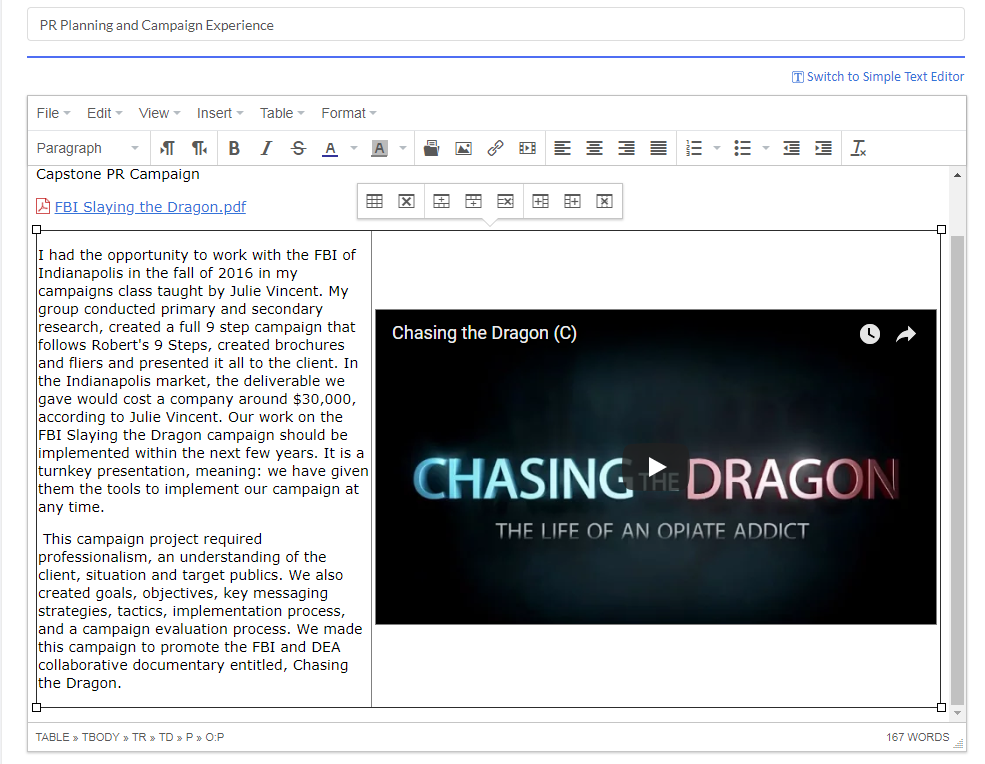985x764 pixels.
Task: Delete the current table column
Action: click(604, 201)
